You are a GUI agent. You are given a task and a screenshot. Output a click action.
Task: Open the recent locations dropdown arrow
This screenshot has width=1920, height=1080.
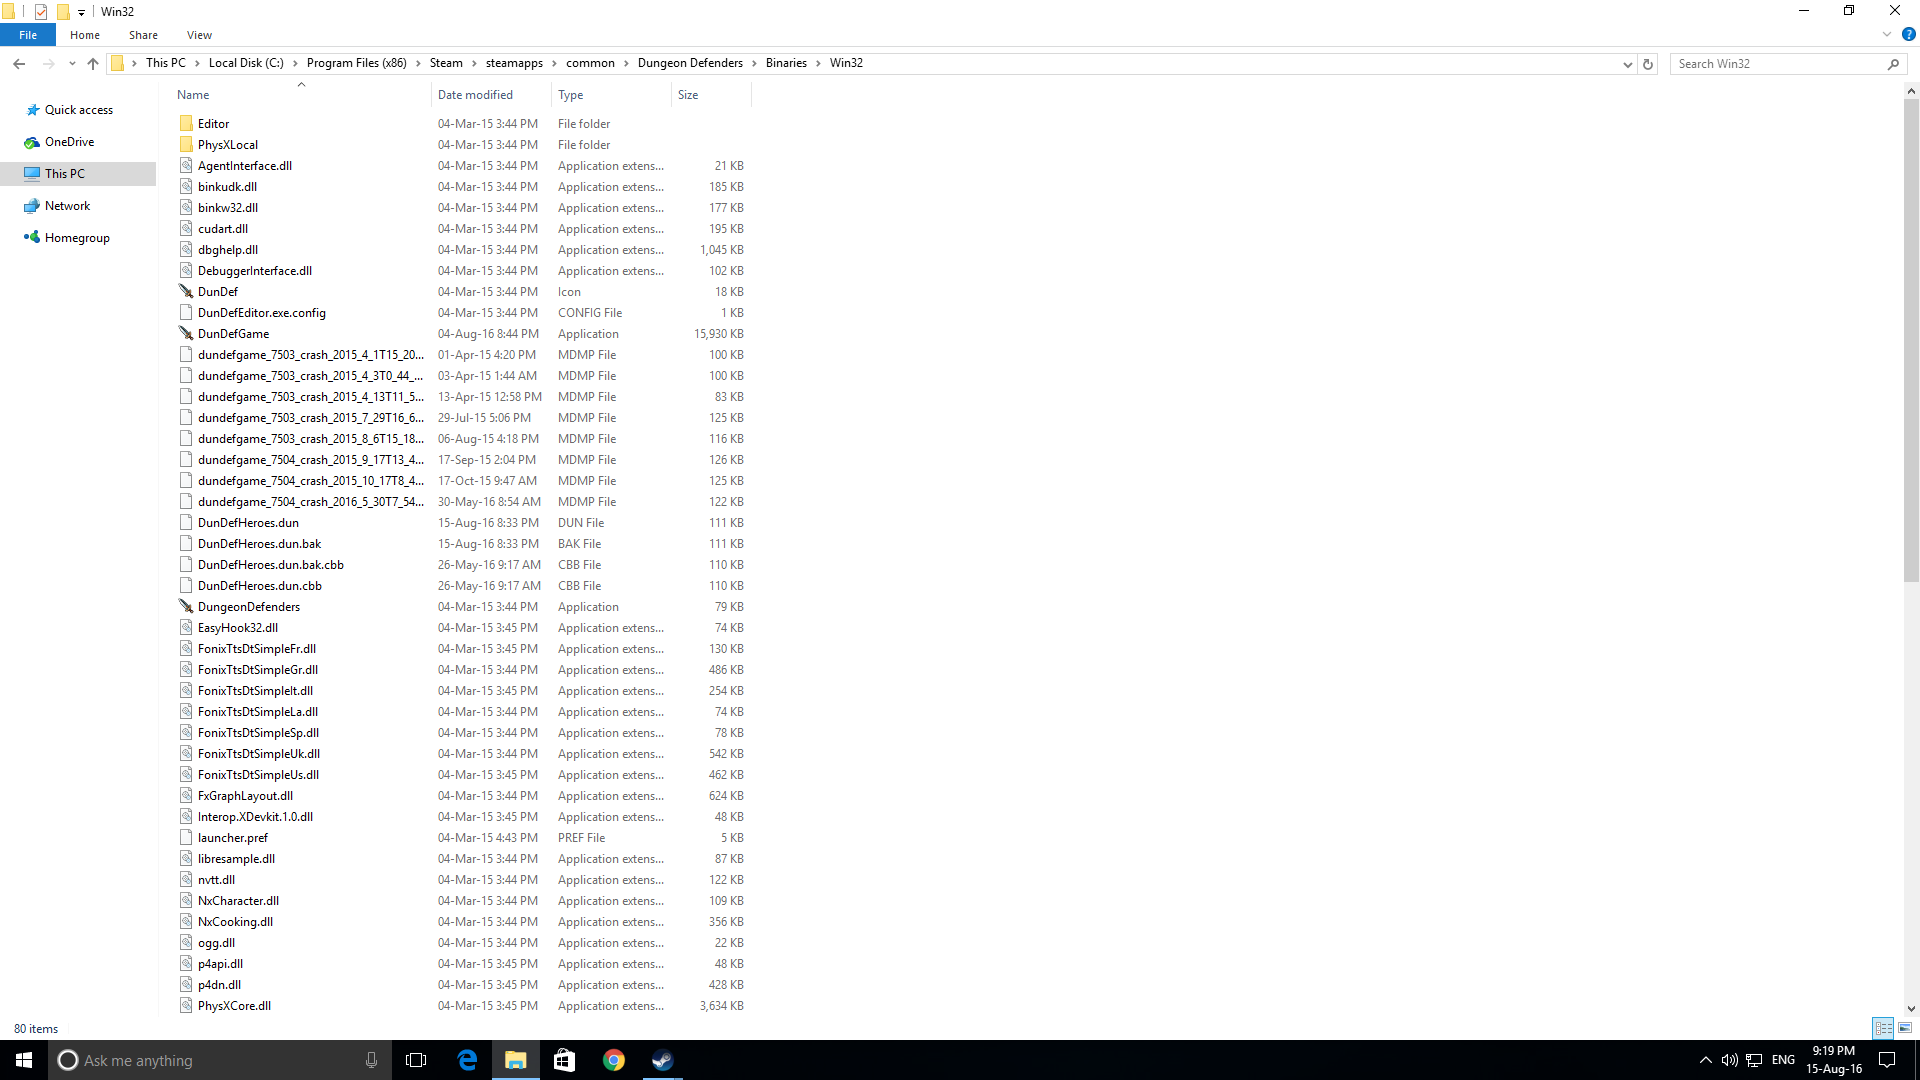click(x=72, y=63)
